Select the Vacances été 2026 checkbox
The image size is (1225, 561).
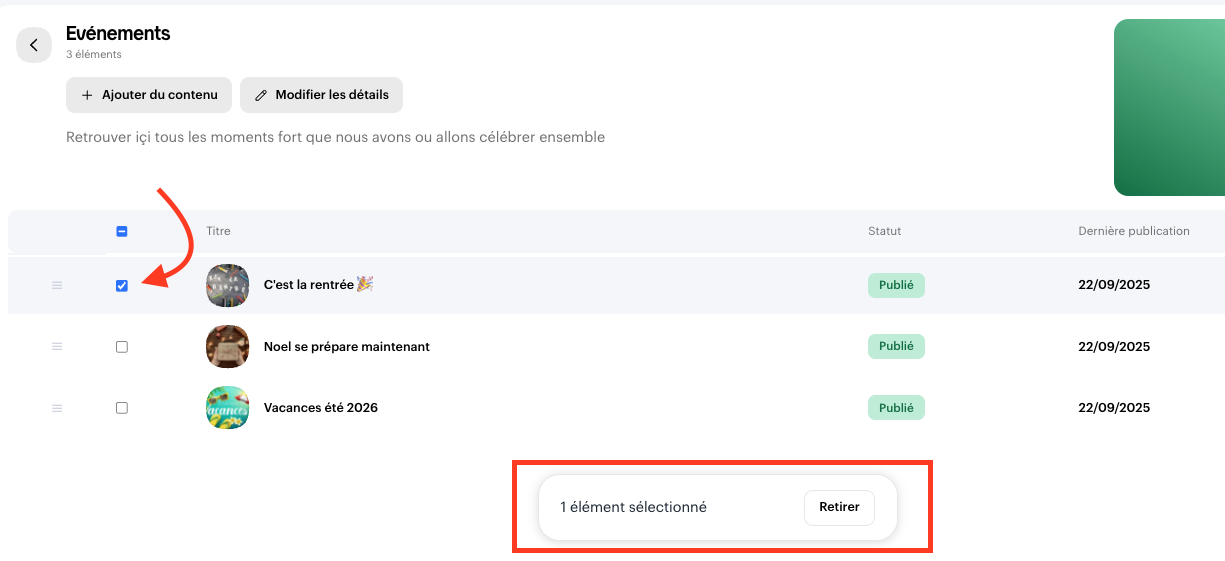click(x=122, y=408)
